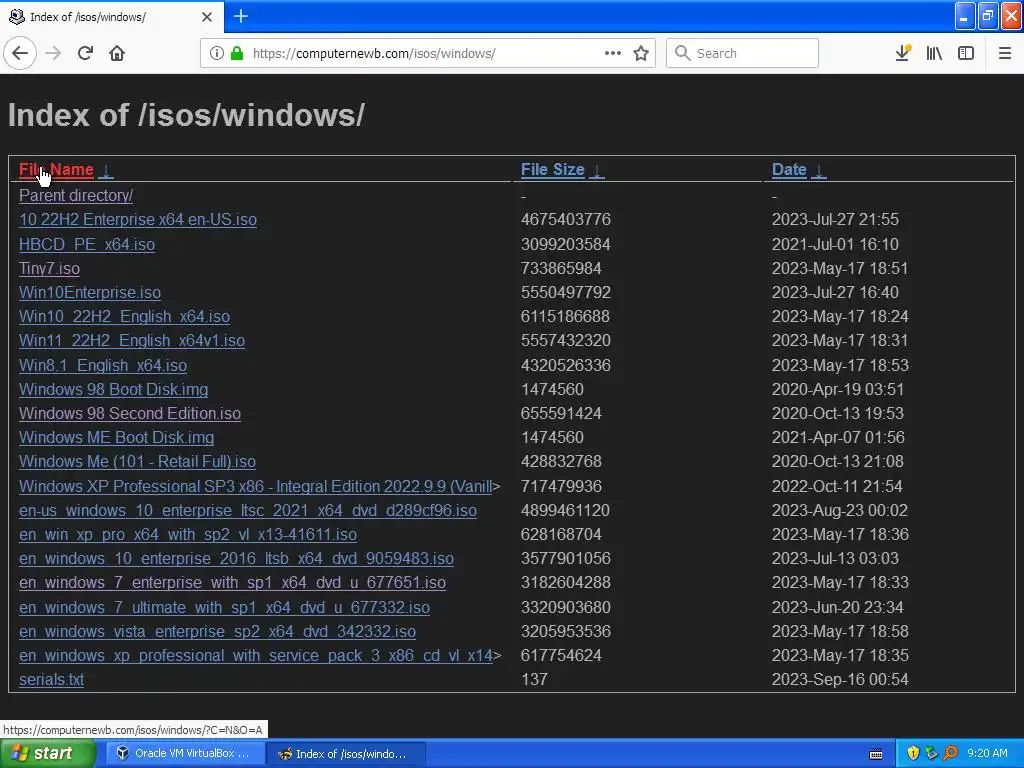Click Windows ME Boot Disk.img
Image resolution: width=1024 pixels, height=768 pixels.
[116, 438]
